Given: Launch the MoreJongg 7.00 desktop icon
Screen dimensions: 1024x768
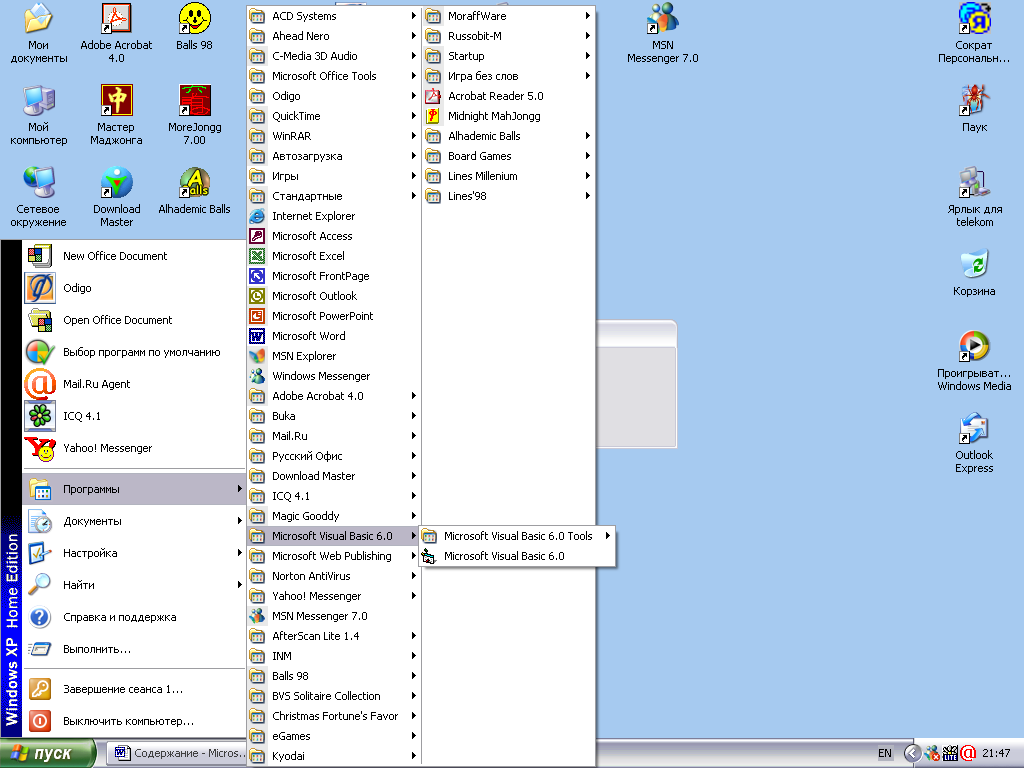Looking at the screenshot, I should (x=195, y=101).
